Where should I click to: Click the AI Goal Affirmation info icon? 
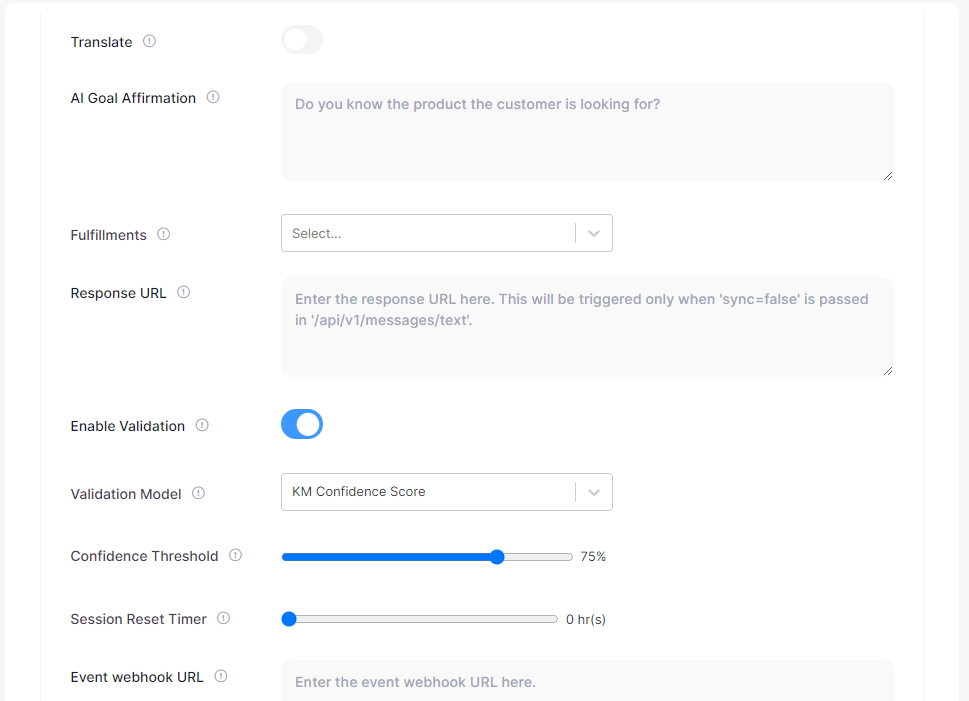pyautogui.click(x=213, y=98)
